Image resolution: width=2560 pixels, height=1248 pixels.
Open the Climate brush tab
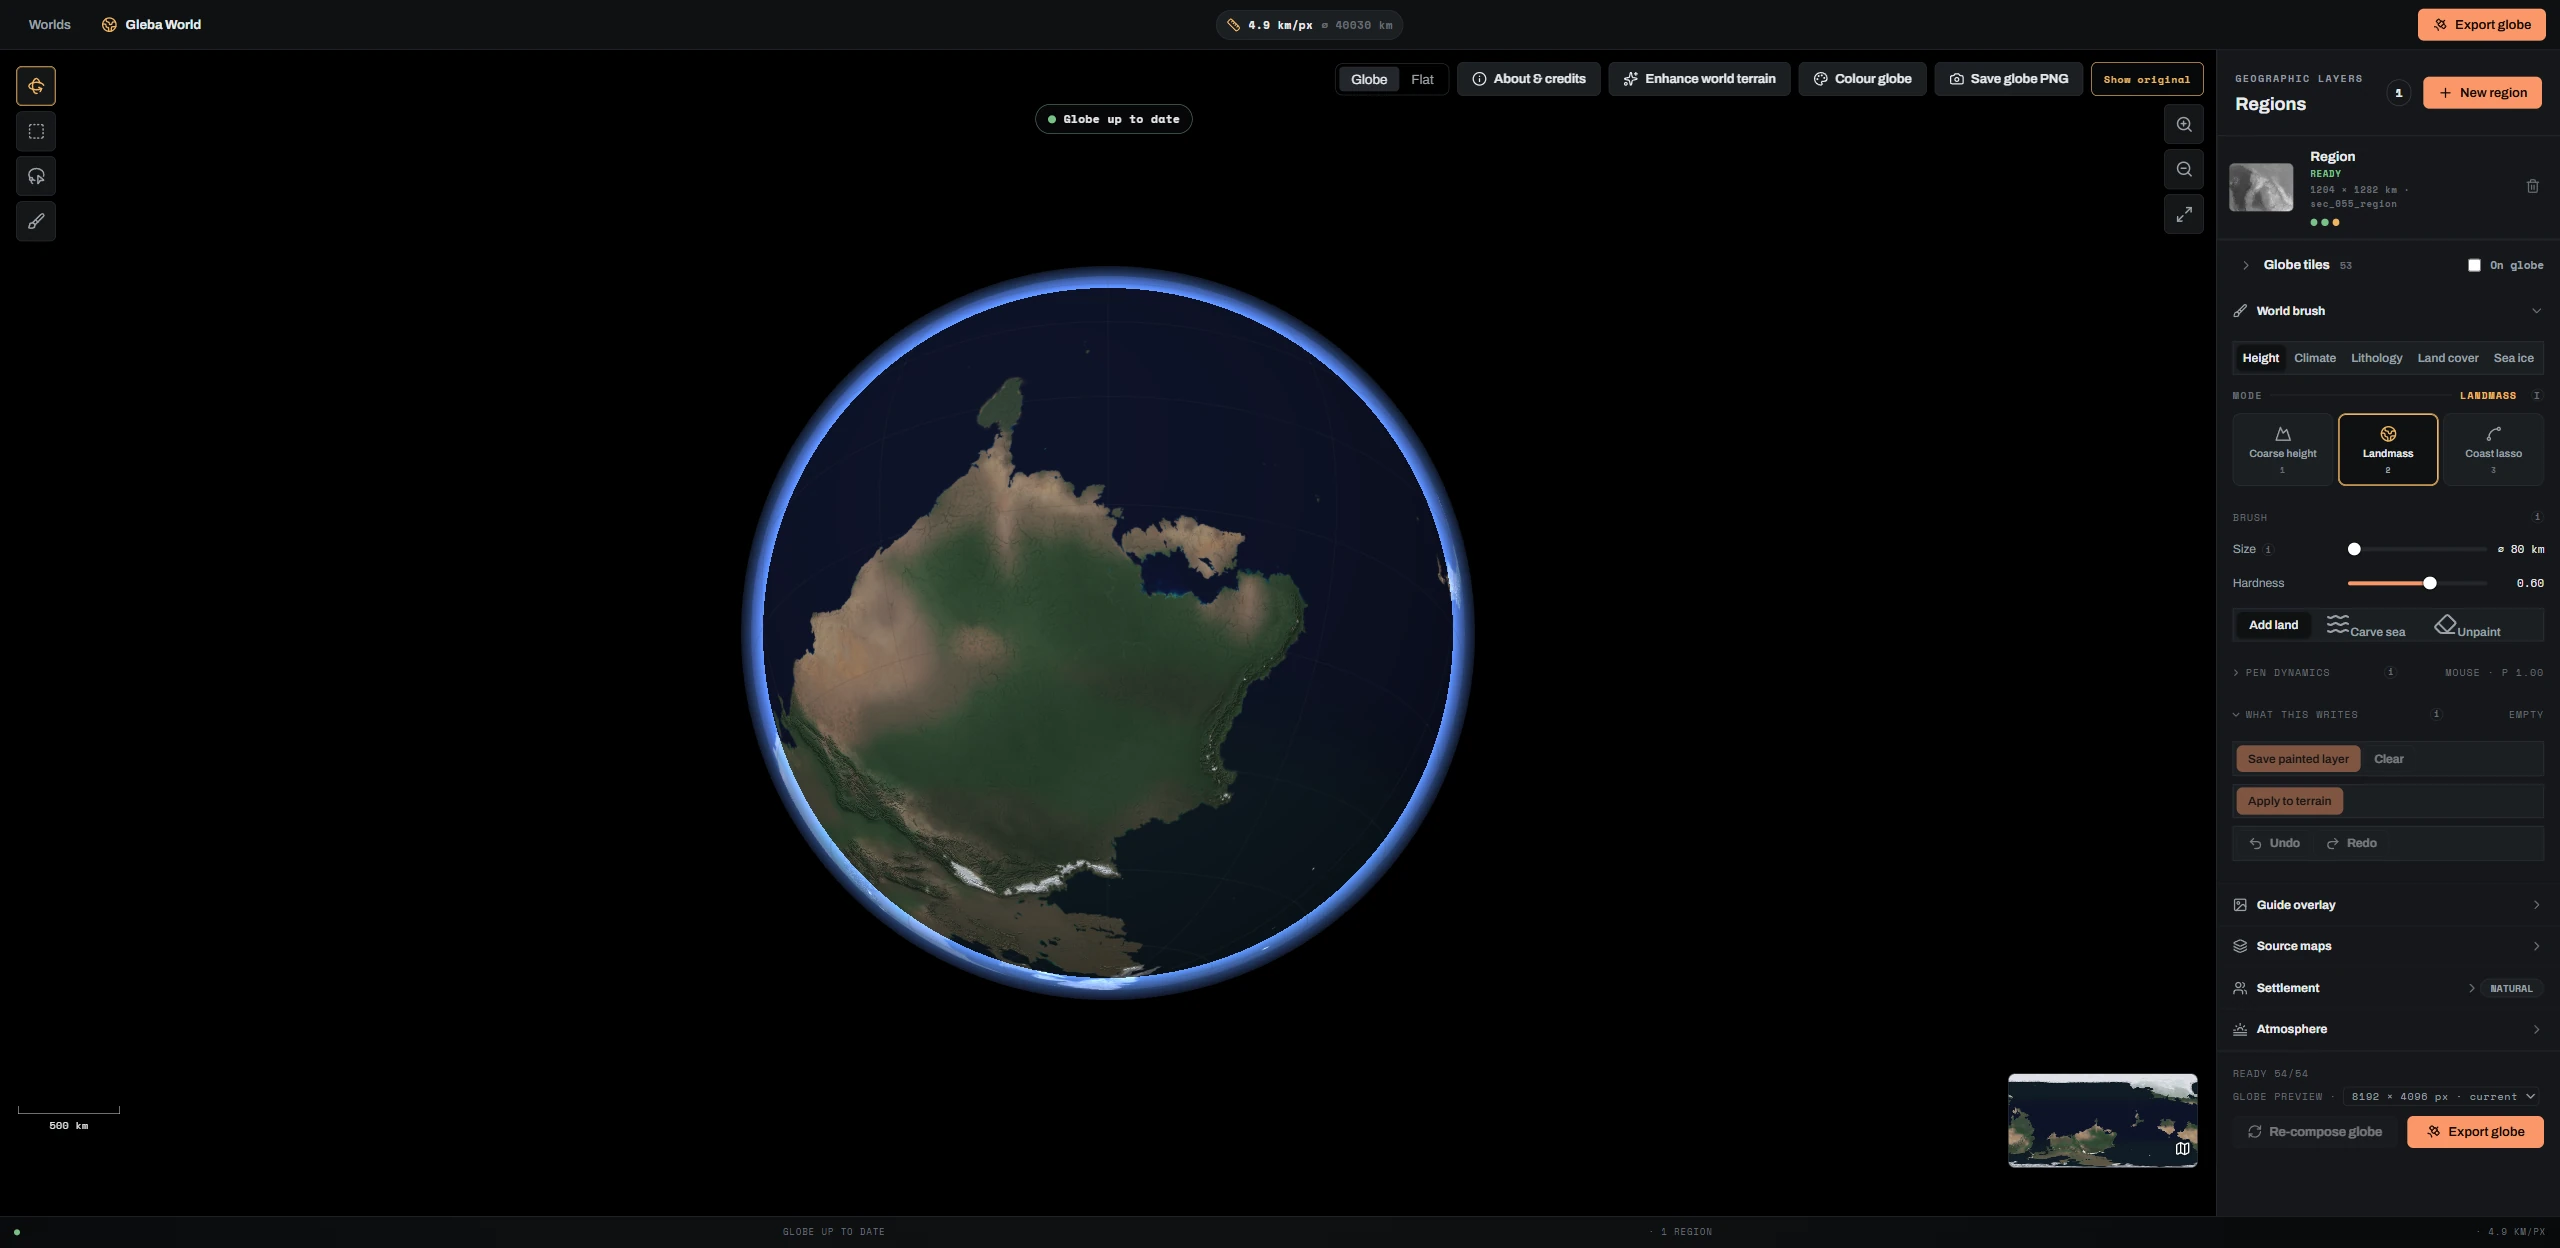tap(2315, 358)
